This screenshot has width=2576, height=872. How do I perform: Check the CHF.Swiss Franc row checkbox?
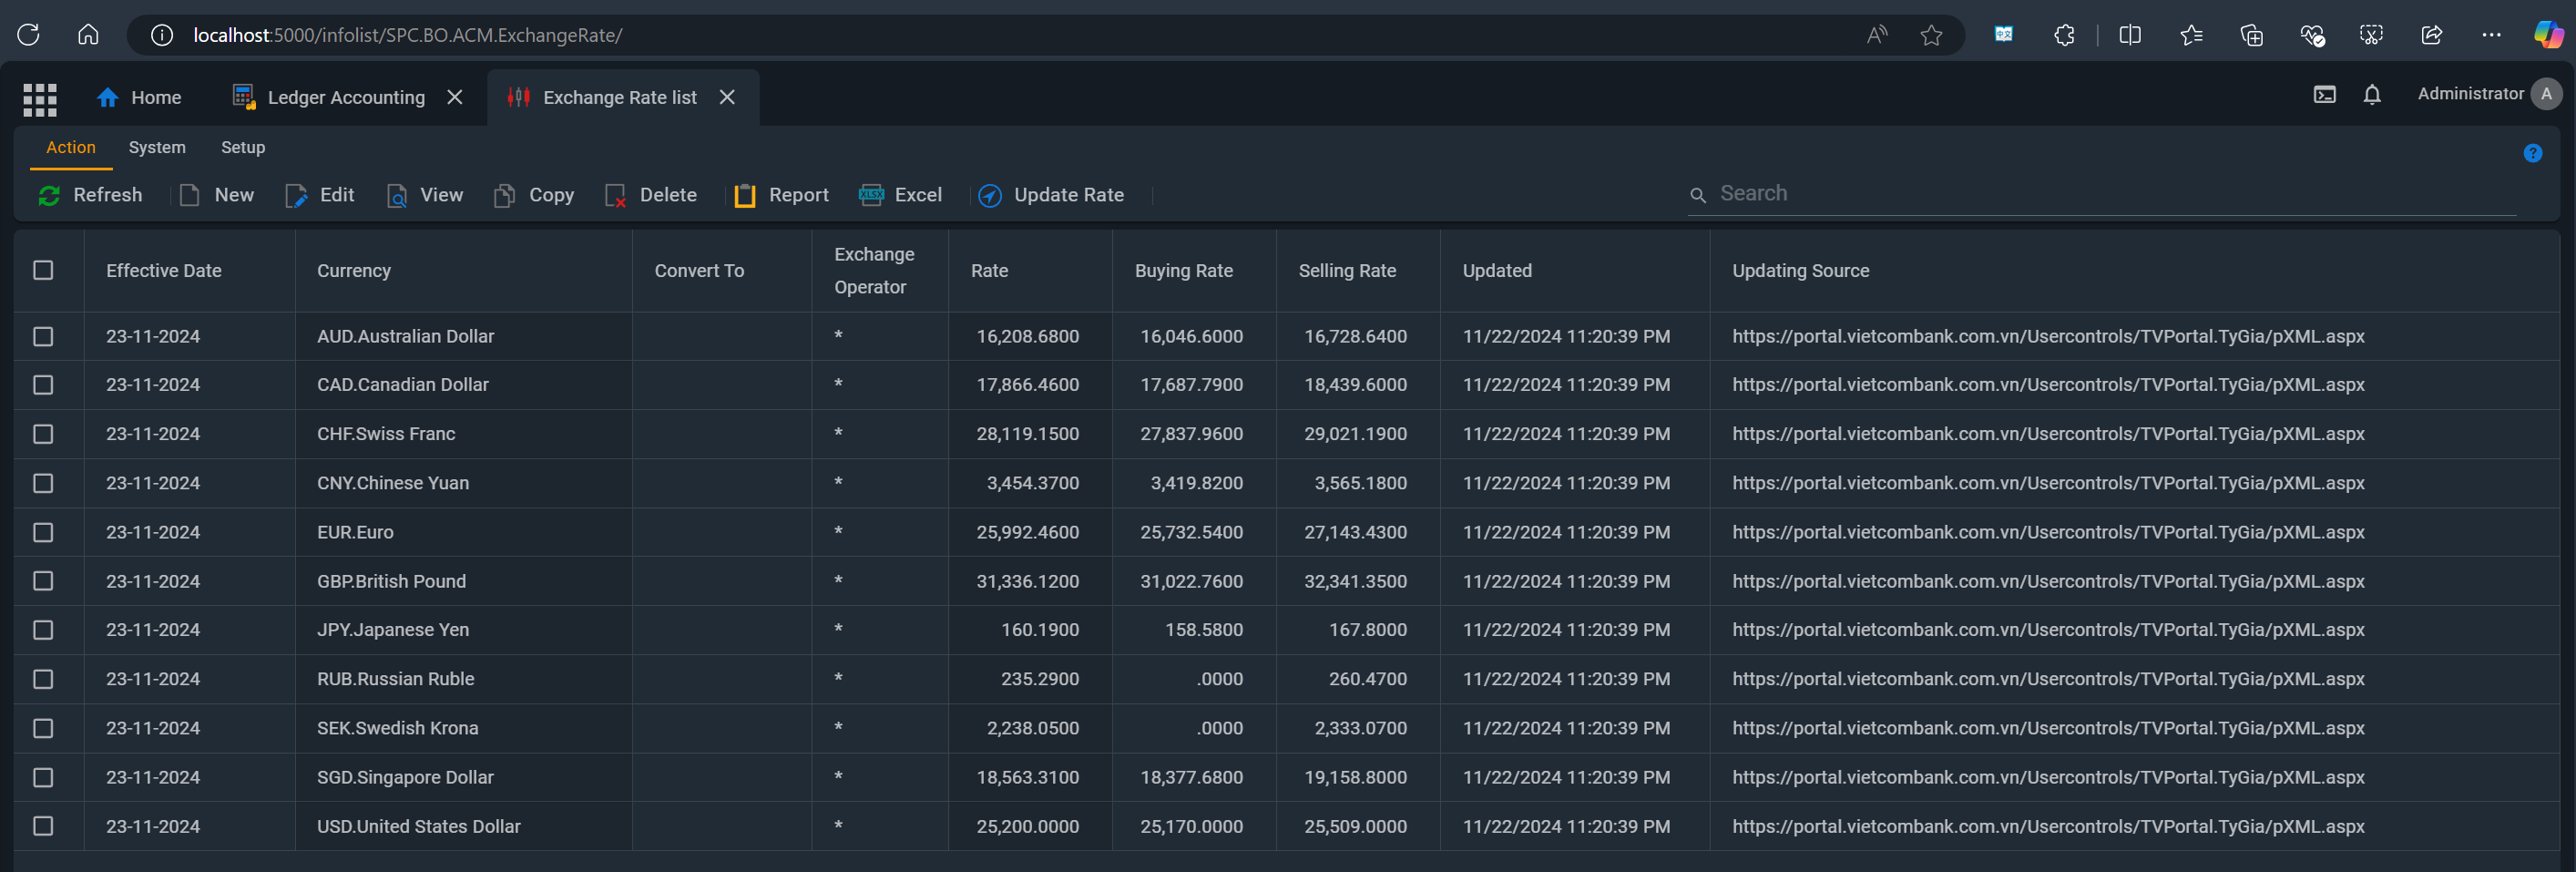(x=43, y=434)
